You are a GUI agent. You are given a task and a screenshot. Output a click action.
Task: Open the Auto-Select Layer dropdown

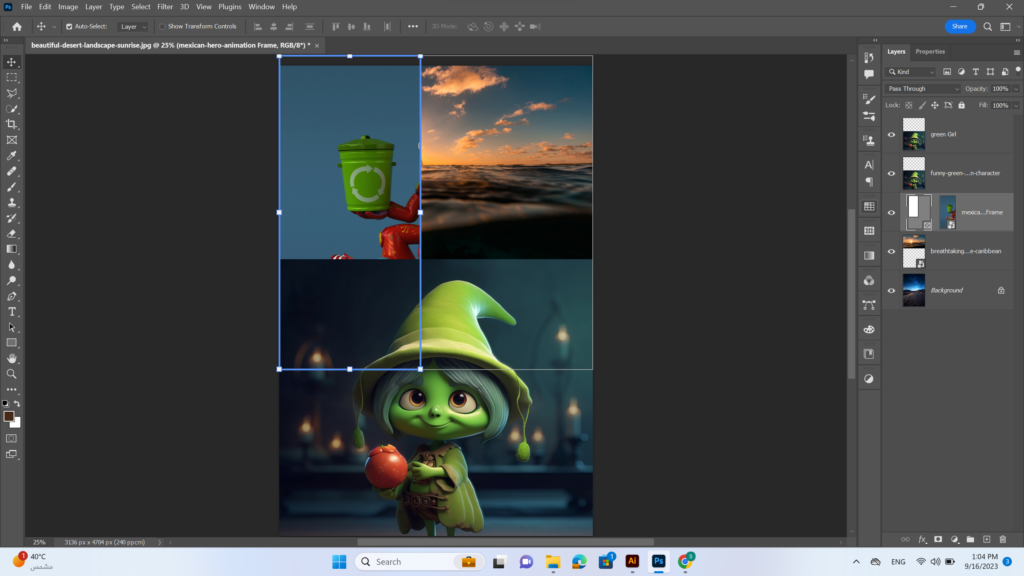point(133,27)
